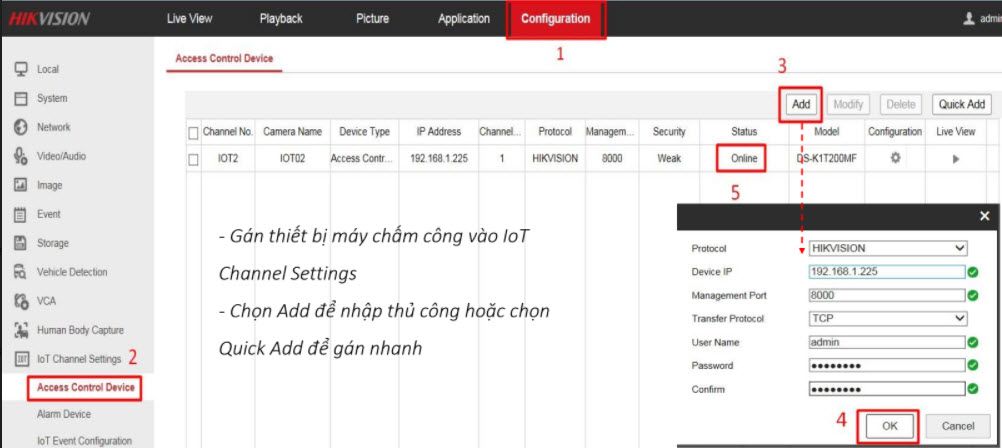Open IoT Event Configuration item
Image resolution: width=1002 pixels, height=448 pixels.
84,441
